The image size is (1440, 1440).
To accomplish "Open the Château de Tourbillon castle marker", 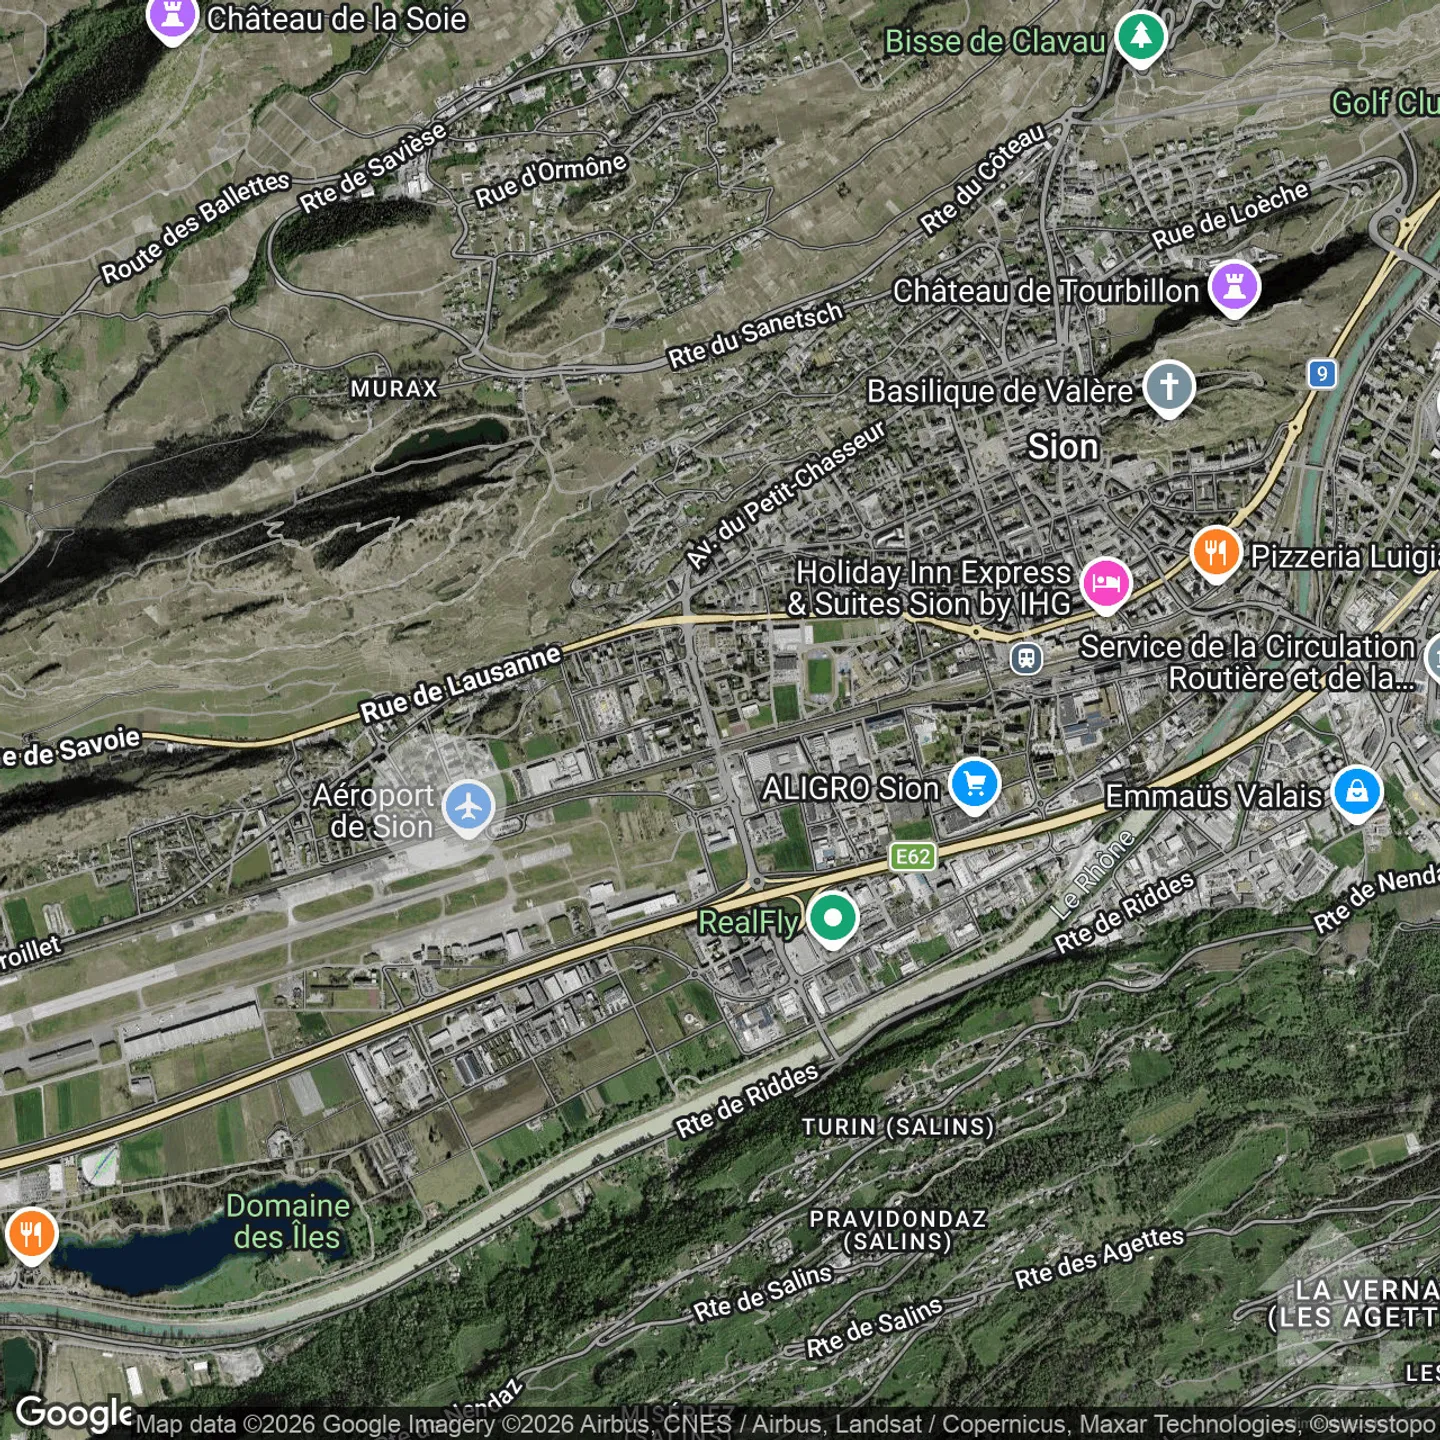I will pos(1234,288).
